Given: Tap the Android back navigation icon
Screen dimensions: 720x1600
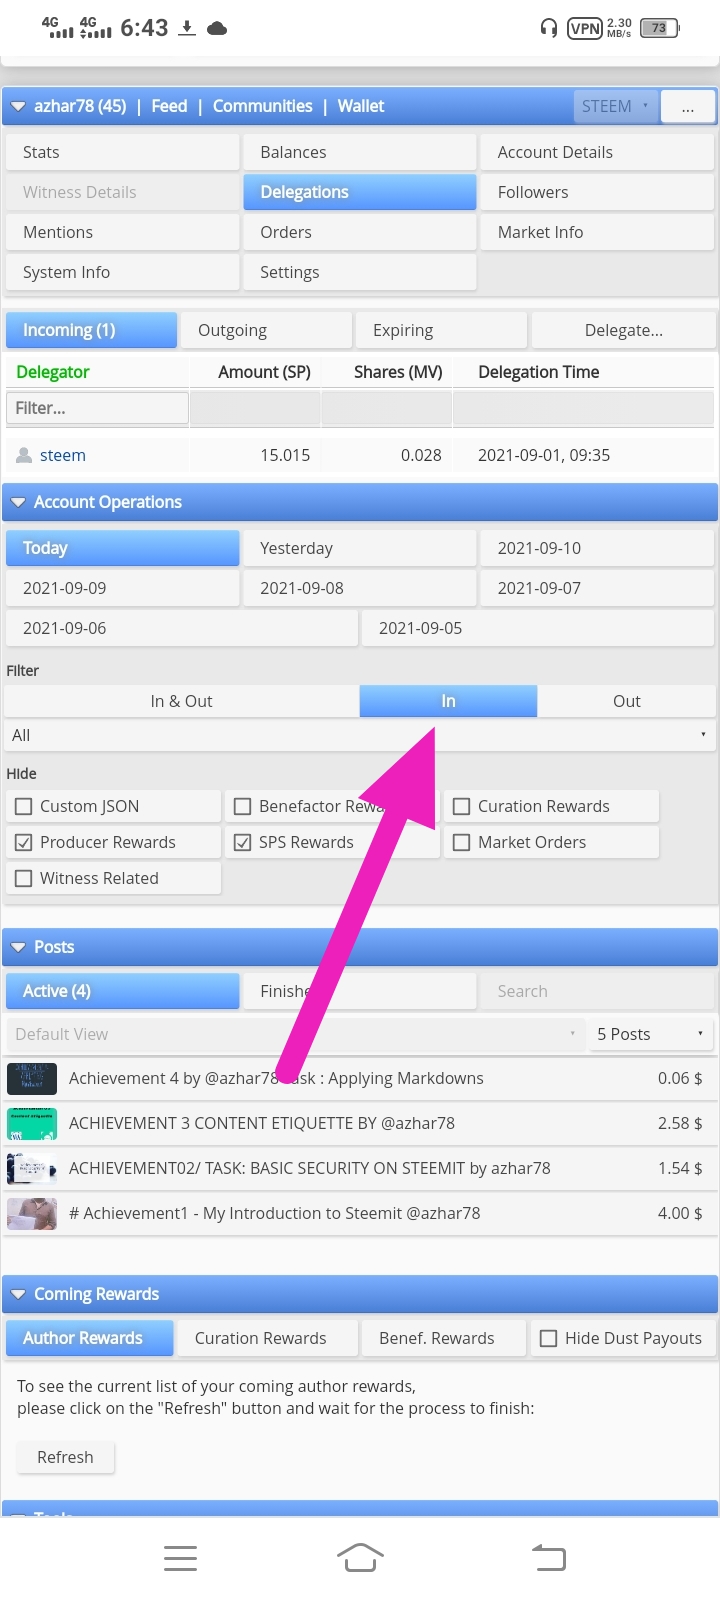Looking at the screenshot, I should click(x=548, y=1557).
